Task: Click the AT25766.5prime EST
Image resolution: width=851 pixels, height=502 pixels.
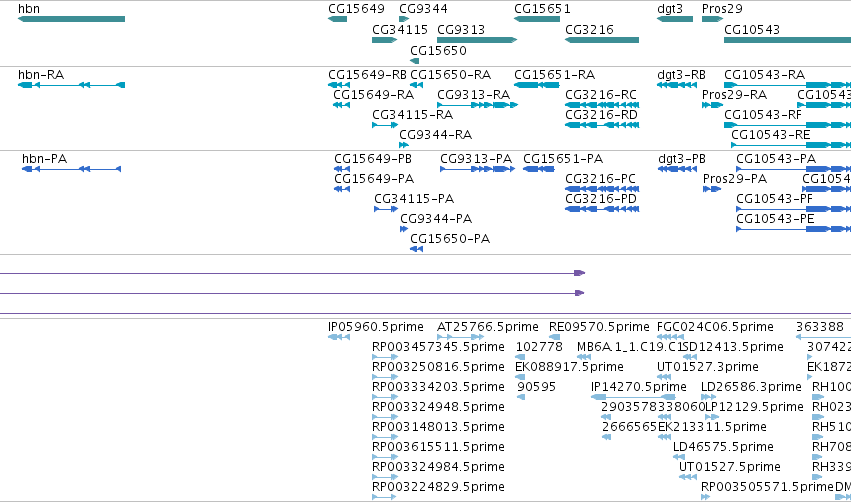Action: tap(460, 338)
